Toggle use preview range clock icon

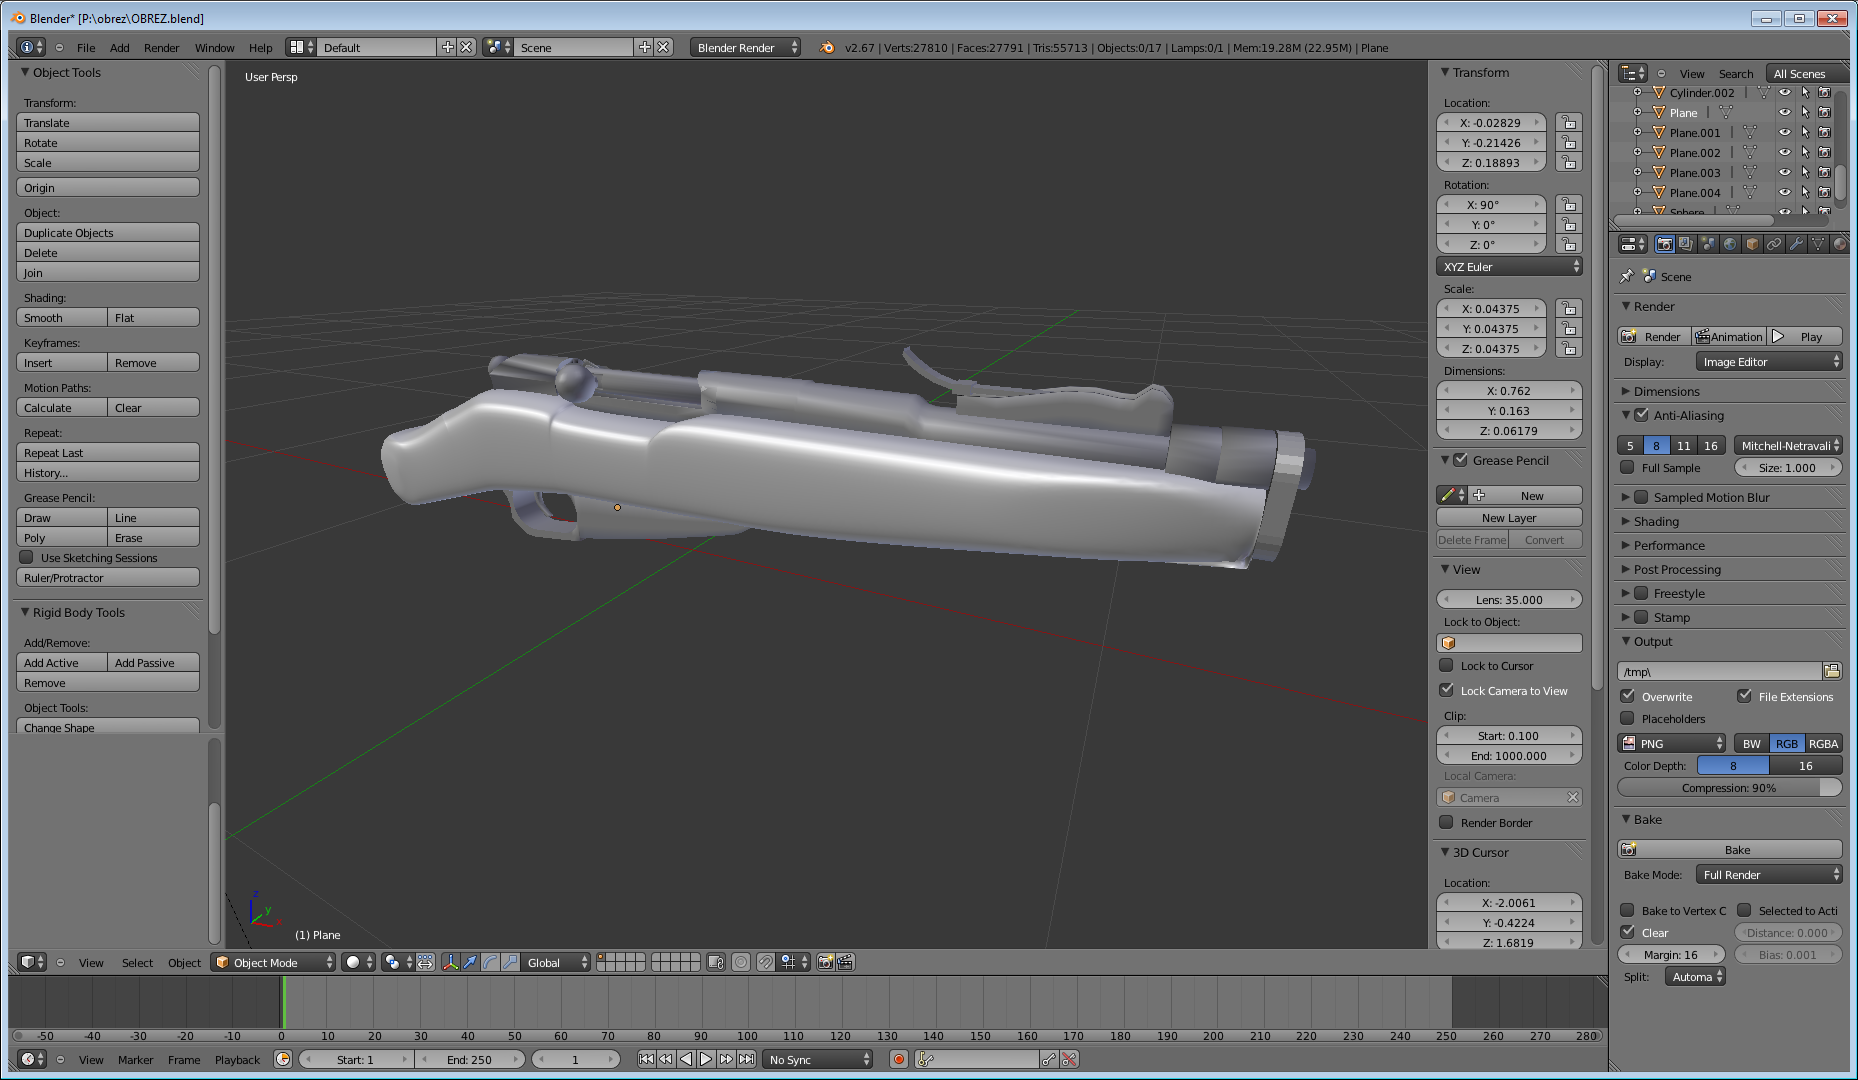point(283,1059)
